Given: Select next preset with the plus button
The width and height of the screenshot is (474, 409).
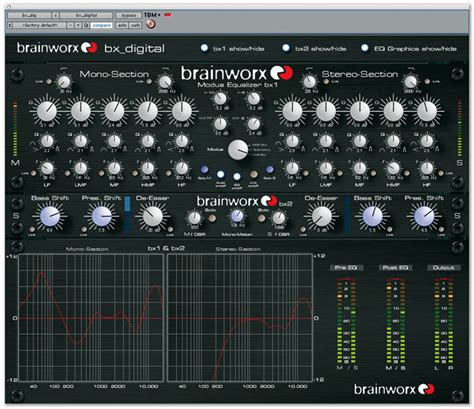Looking at the screenshot, I should click(78, 25).
